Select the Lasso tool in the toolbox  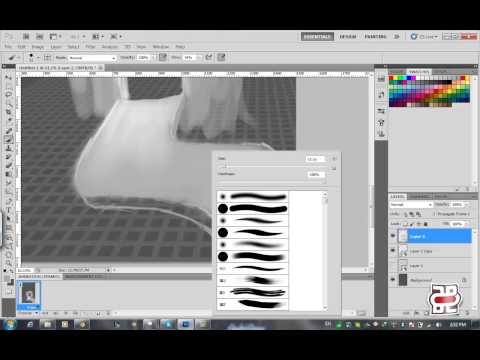coord(8,95)
